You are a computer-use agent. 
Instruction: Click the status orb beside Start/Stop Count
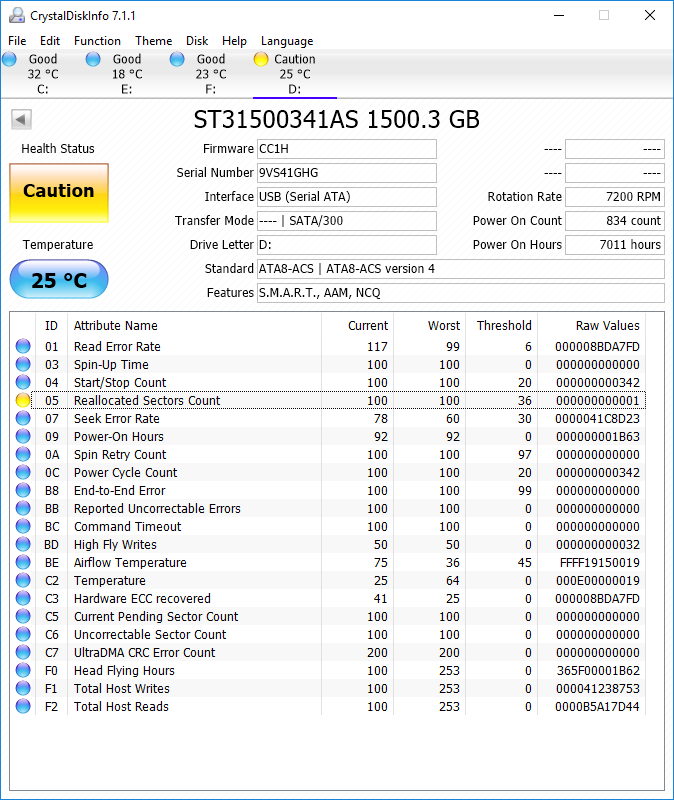(x=23, y=382)
